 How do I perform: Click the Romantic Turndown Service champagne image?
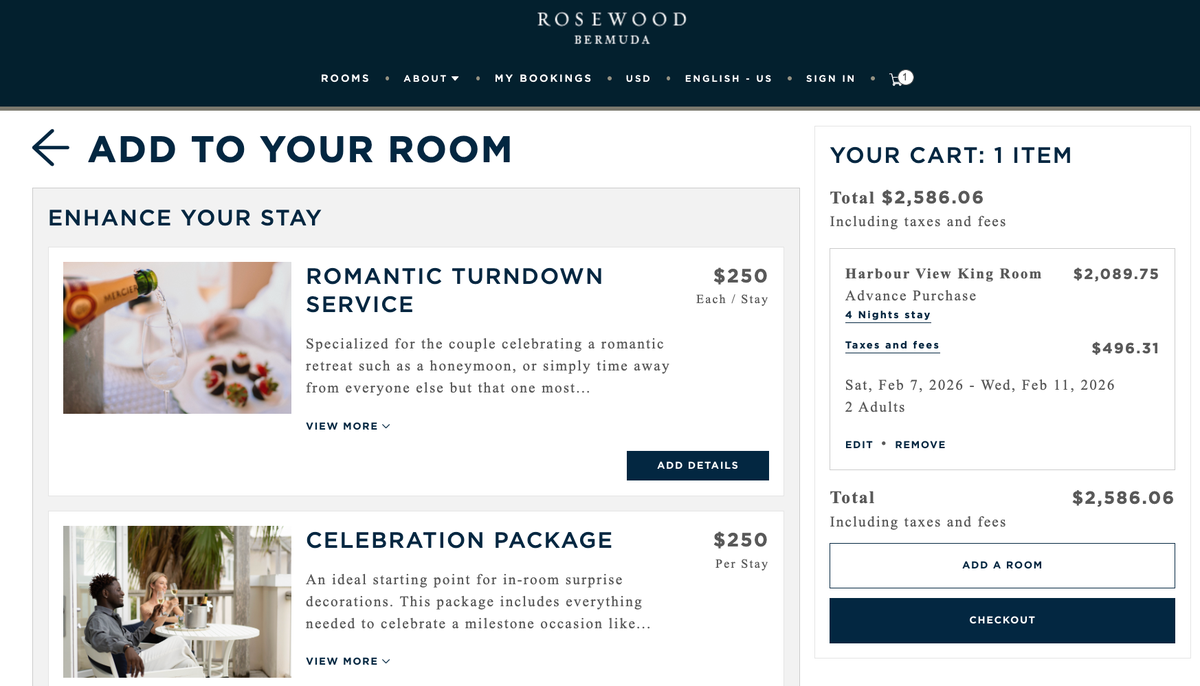pyautogui.click(x=177, y=338)
